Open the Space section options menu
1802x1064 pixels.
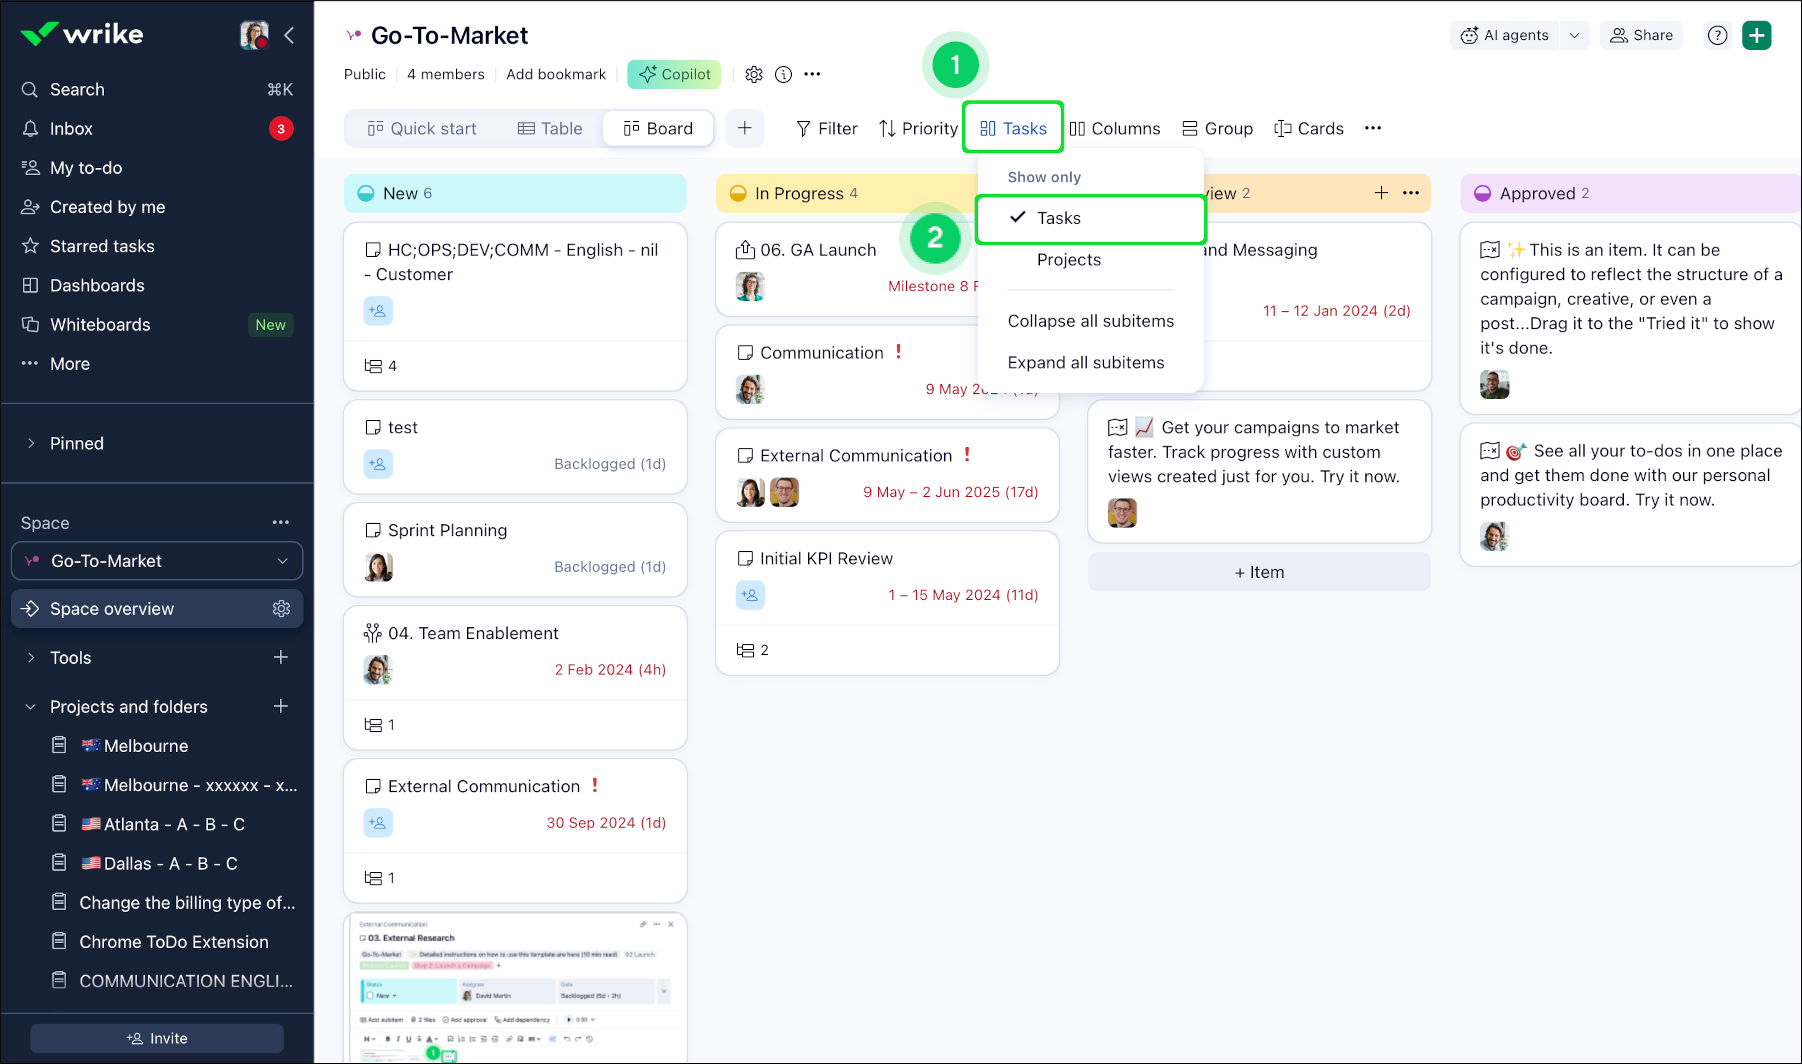click(x=281, y=522)
